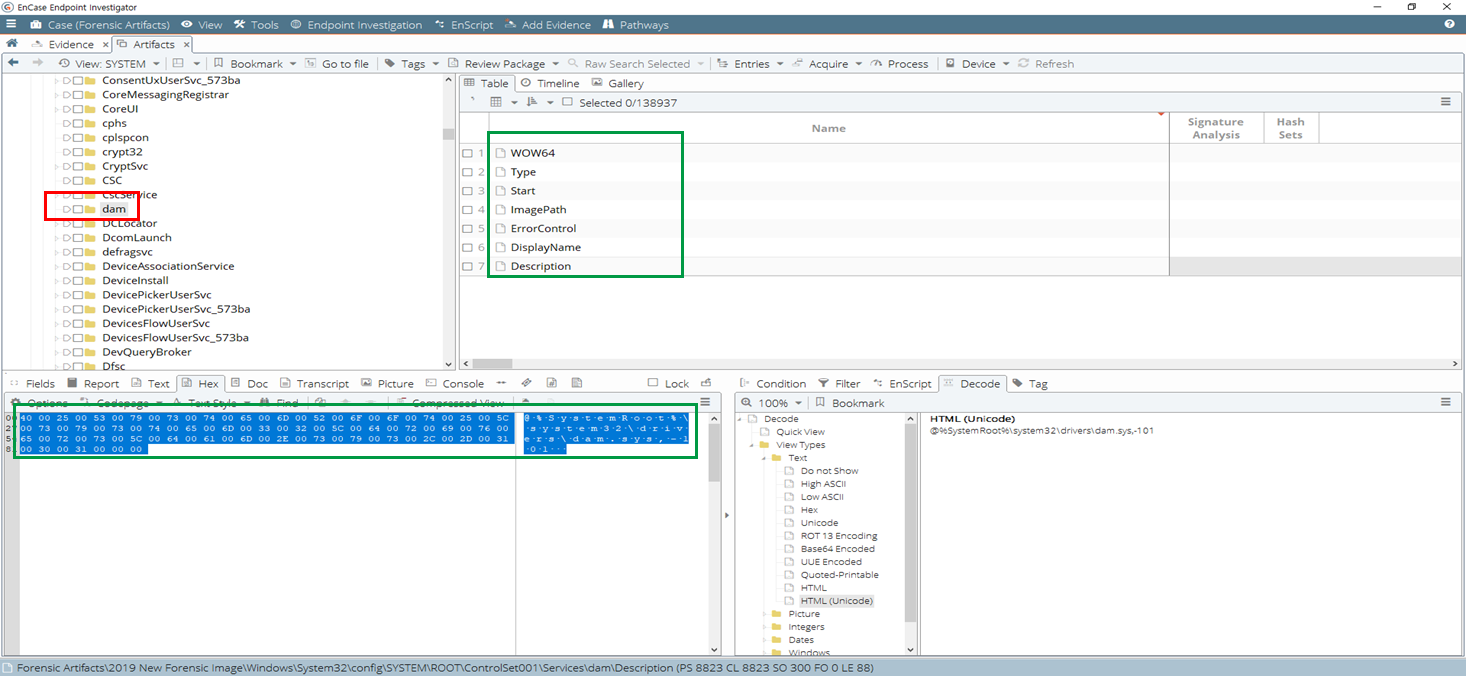
Task: Open the split-pane layout dropdown
Action: click(185, 63)
